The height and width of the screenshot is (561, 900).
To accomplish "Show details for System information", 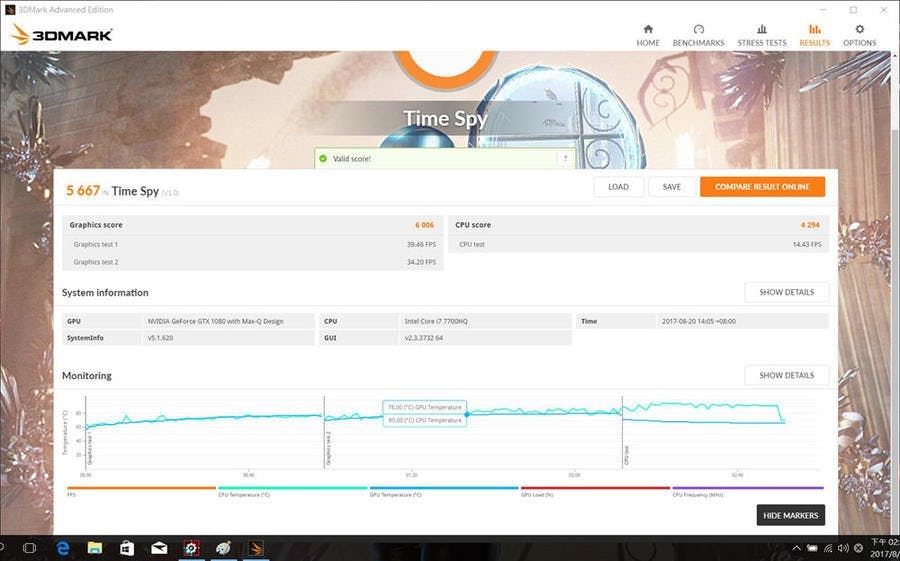I will click(786, 292).
